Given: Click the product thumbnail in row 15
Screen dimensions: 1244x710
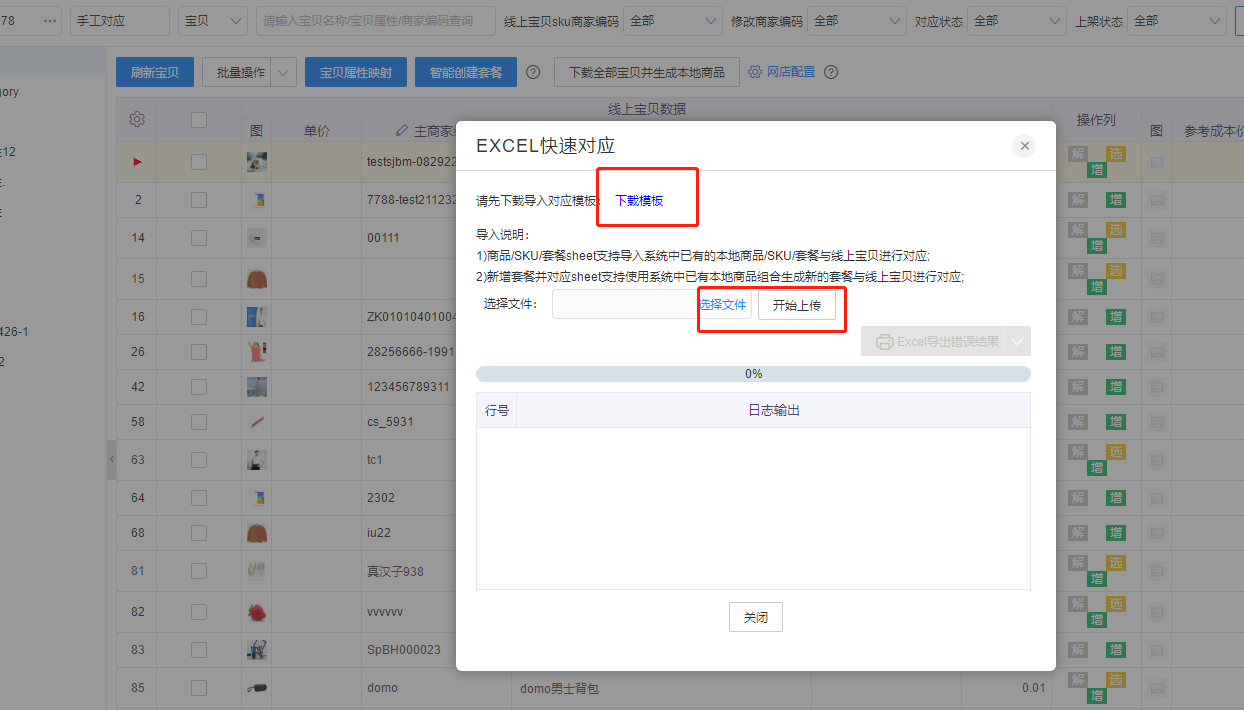Looking at the screenshot, I should [x=257, y=279].
